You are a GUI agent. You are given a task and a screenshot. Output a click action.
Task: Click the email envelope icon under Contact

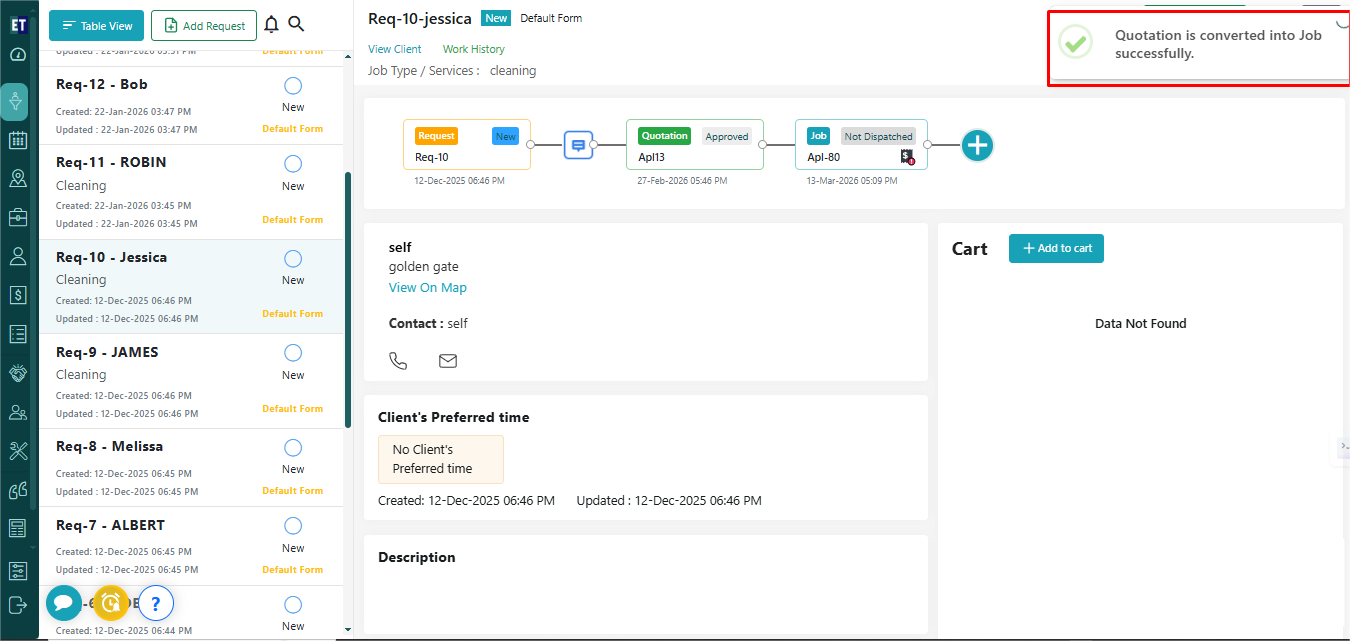[x=448, y=361]
